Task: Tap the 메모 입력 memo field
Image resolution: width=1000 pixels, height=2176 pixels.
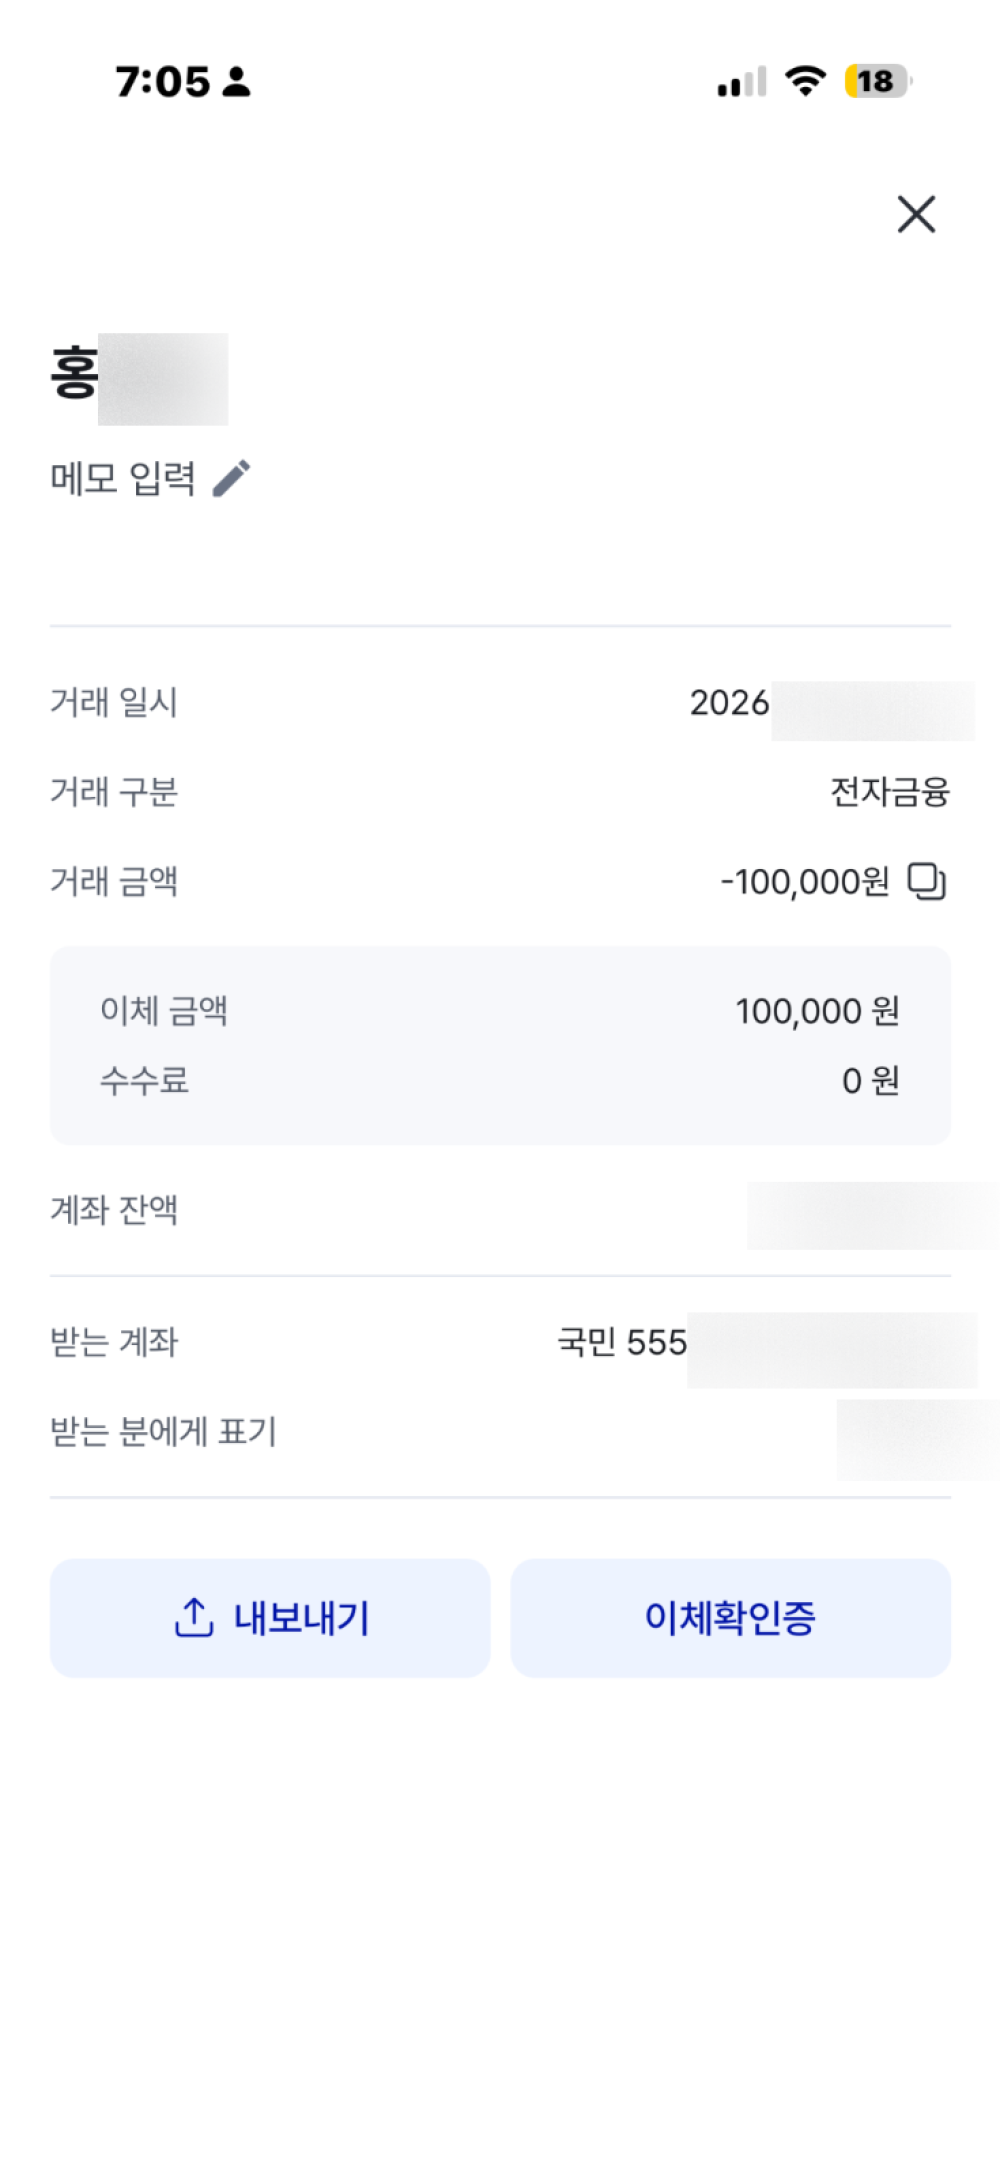Action: pos(150,479)
